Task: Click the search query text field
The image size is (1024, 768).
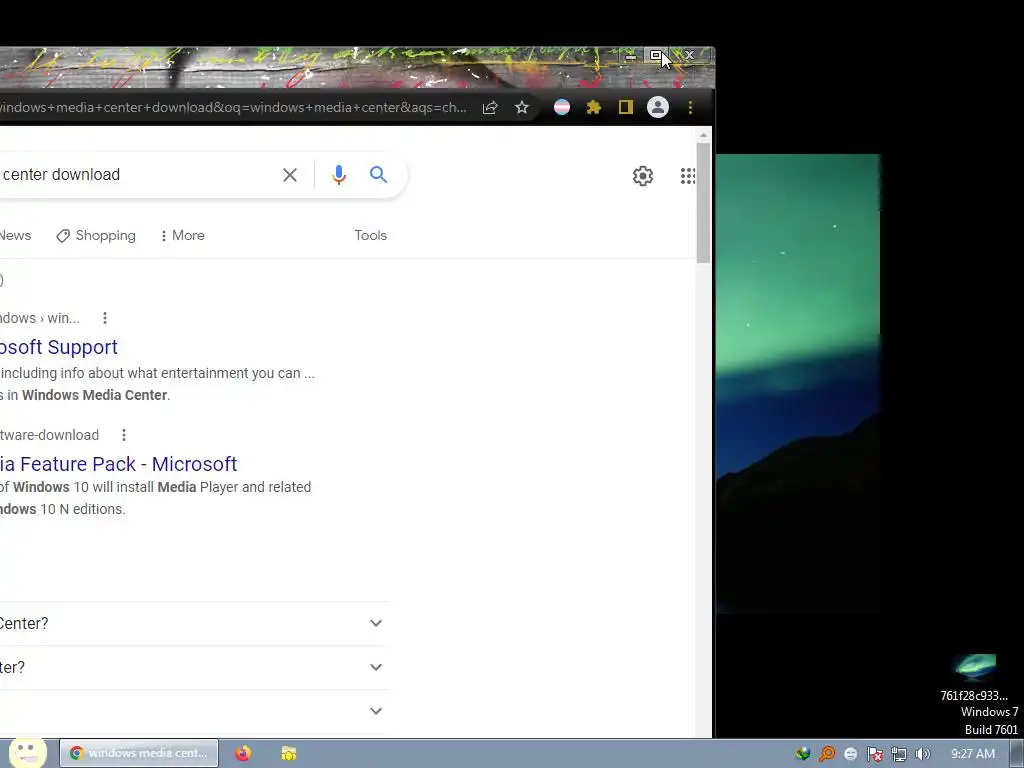Action: (x=137, y=175)
